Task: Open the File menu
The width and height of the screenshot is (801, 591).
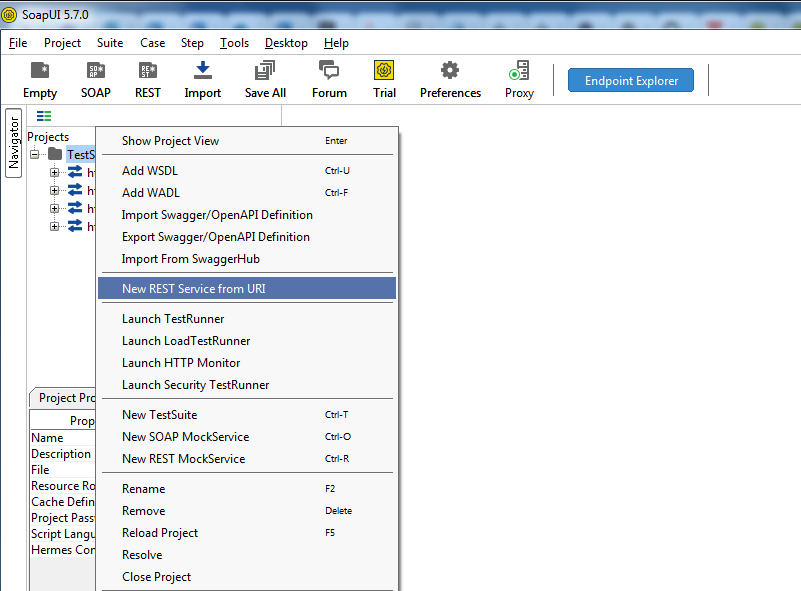Action: click(x=18, y=43)
